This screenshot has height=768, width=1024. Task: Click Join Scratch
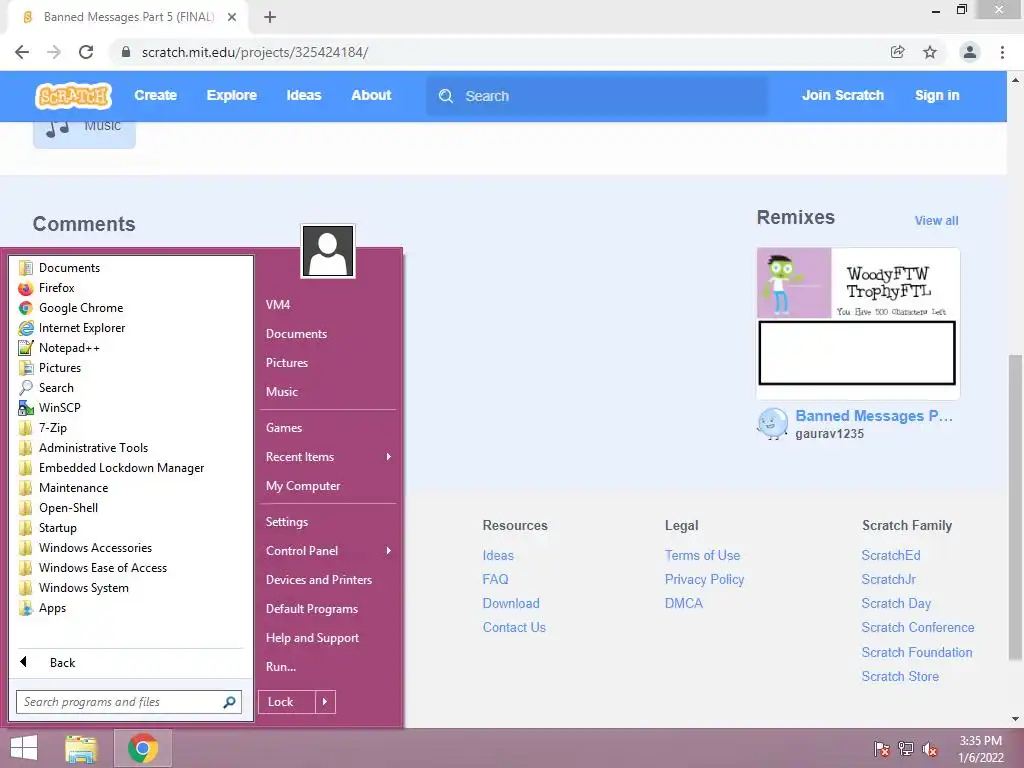(842, 95)
